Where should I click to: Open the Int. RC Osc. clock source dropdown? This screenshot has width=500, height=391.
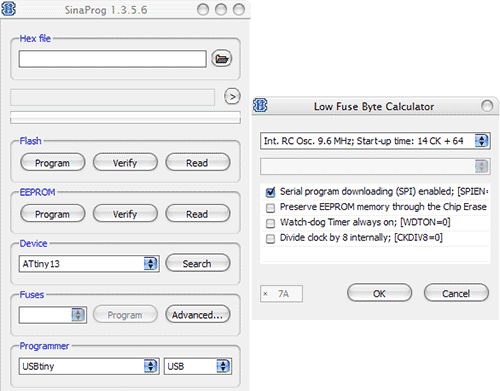[375, 141]
